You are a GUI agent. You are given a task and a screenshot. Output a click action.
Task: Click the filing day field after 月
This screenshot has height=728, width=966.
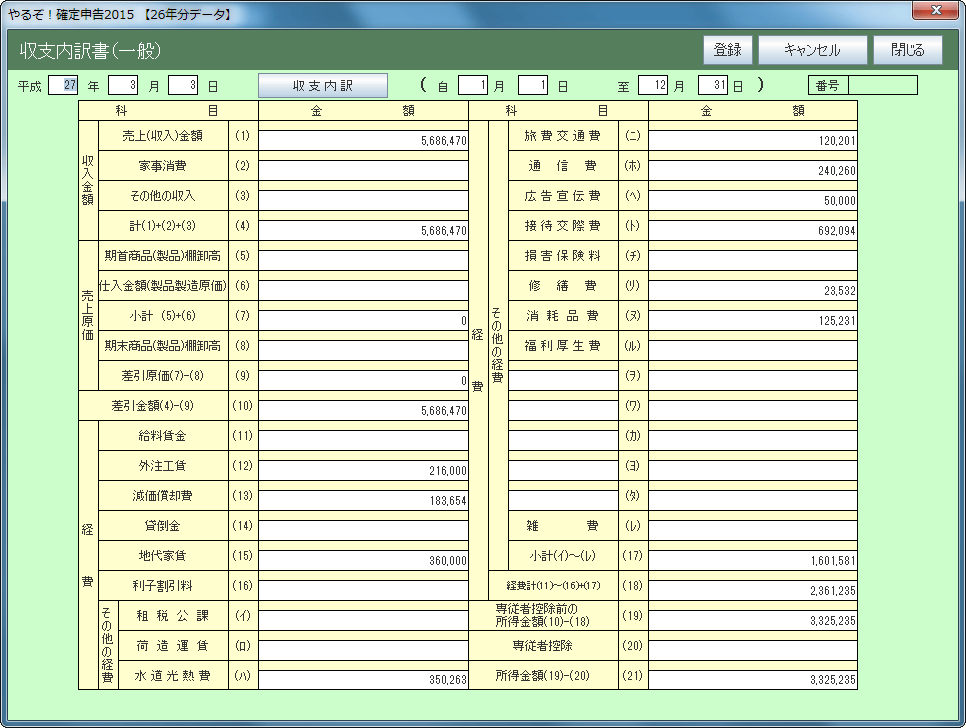click(x=183, y=85)
